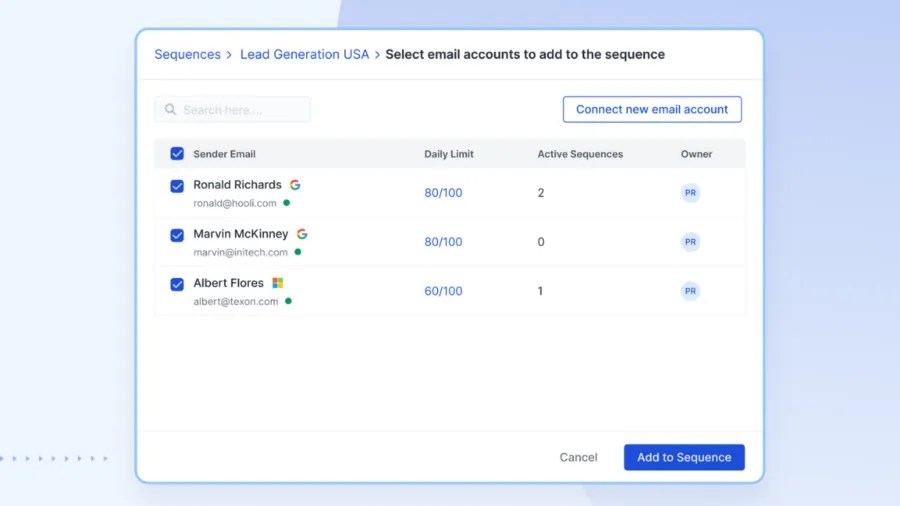
Task: Click active sequences value 2 for Ronald
Action: (541, 193)
